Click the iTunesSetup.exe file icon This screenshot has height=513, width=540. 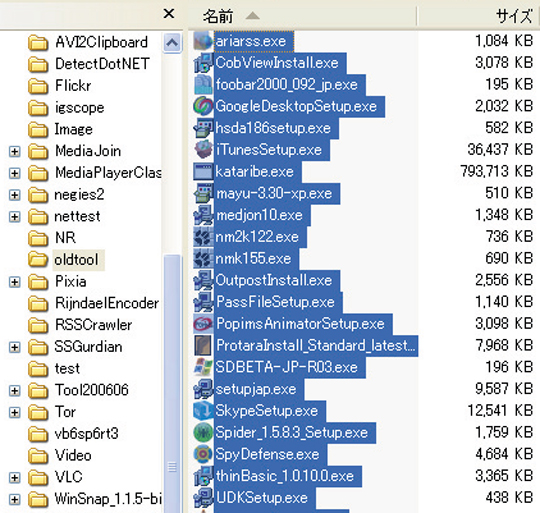coord(203,150)
